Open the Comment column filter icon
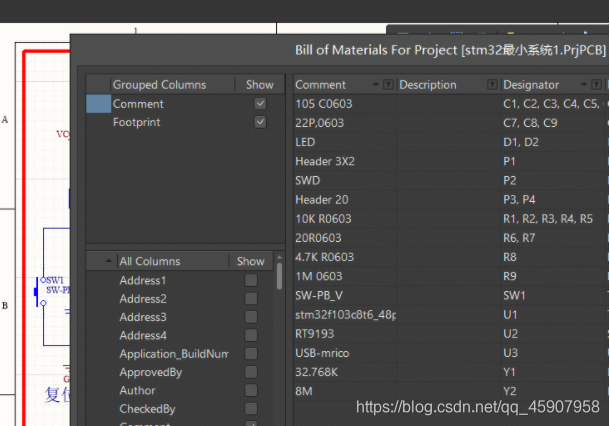 click(x=388, y=84)
